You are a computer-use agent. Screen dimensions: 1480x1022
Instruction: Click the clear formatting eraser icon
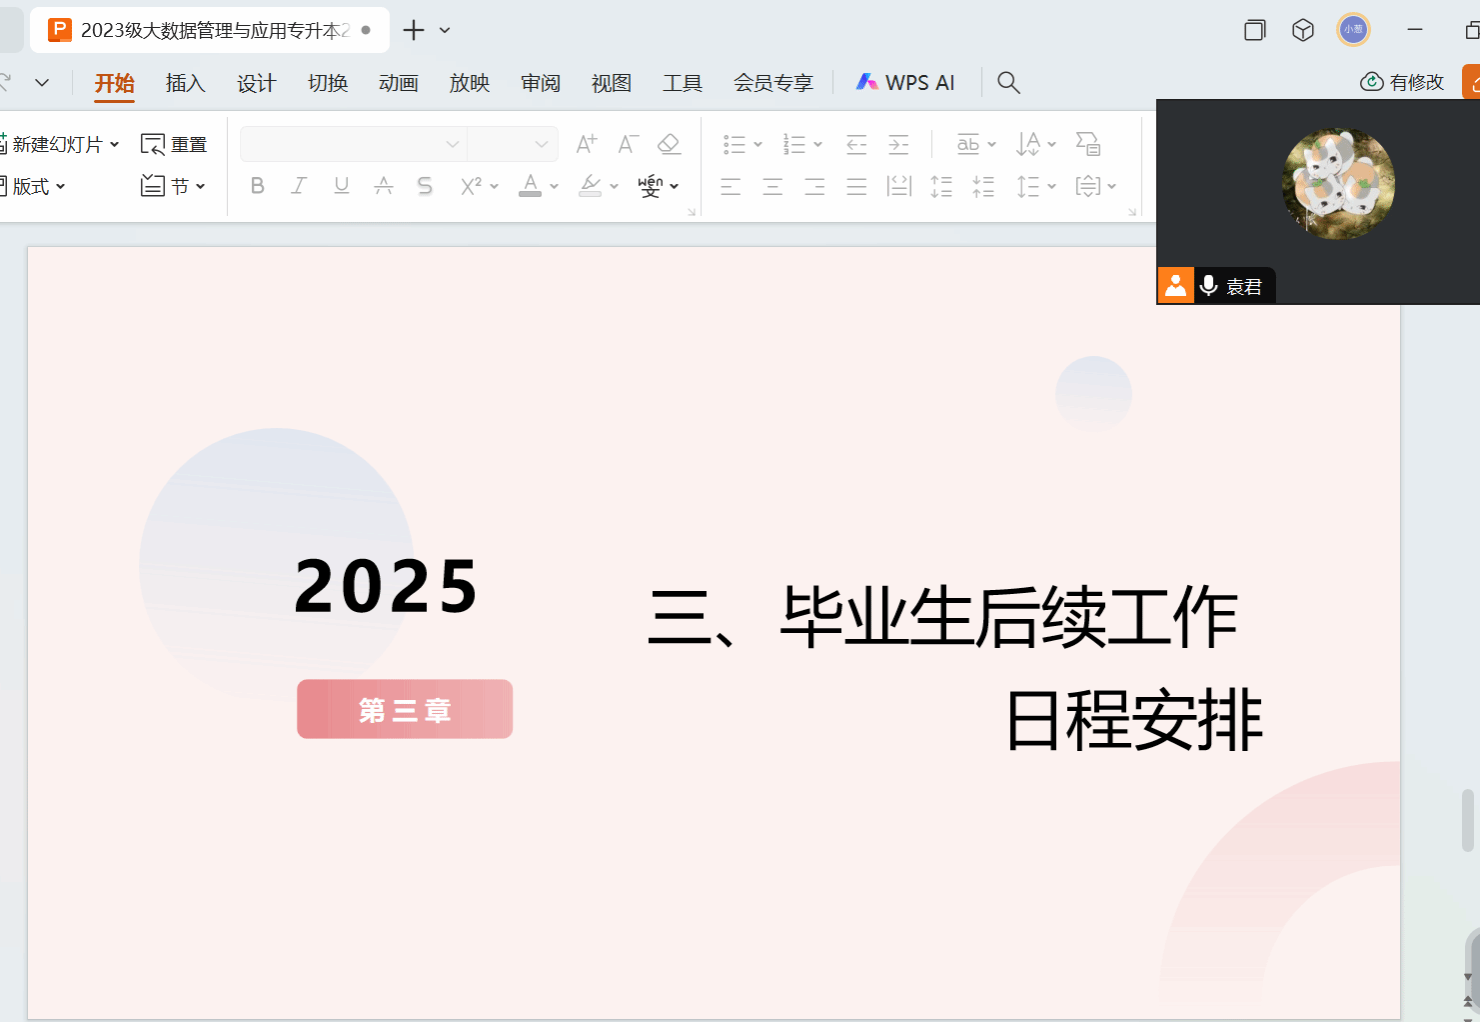point(669,144)
